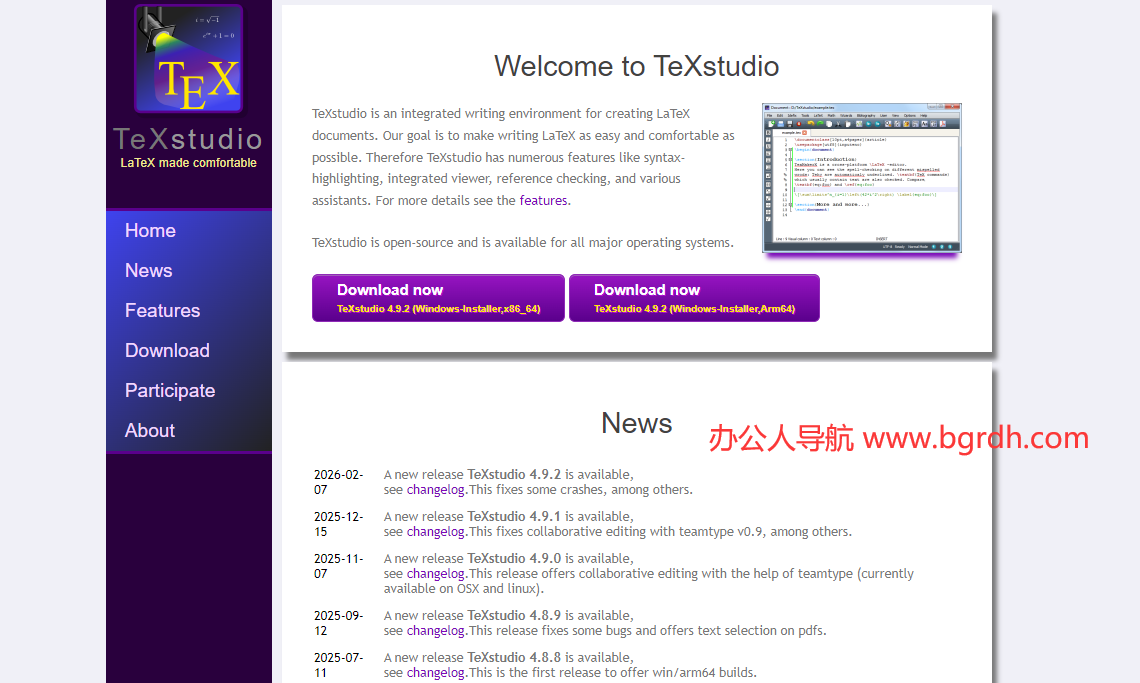Click bold 'TeXstudio 4.9.2' release name
Image resolution: width=1140 pixels, height=683 pixels.
[514, 474]
